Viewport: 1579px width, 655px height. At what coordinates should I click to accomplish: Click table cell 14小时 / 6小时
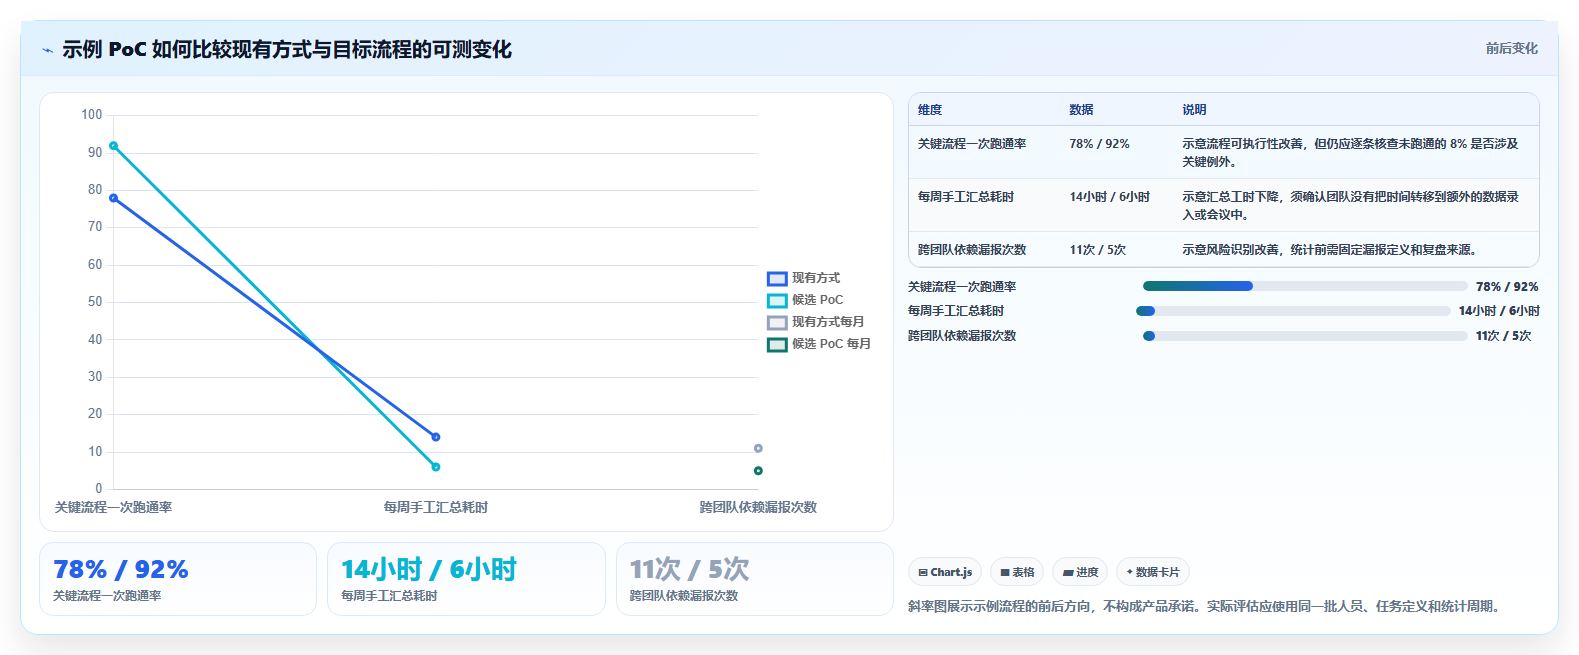(1109, 197)
